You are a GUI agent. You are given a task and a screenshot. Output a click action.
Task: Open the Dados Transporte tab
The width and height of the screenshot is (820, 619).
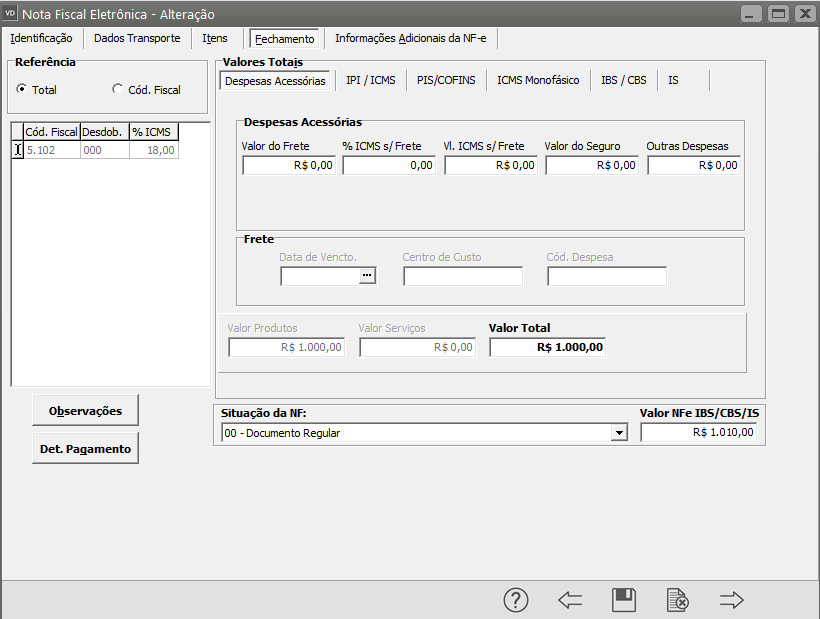coord(137,38)
